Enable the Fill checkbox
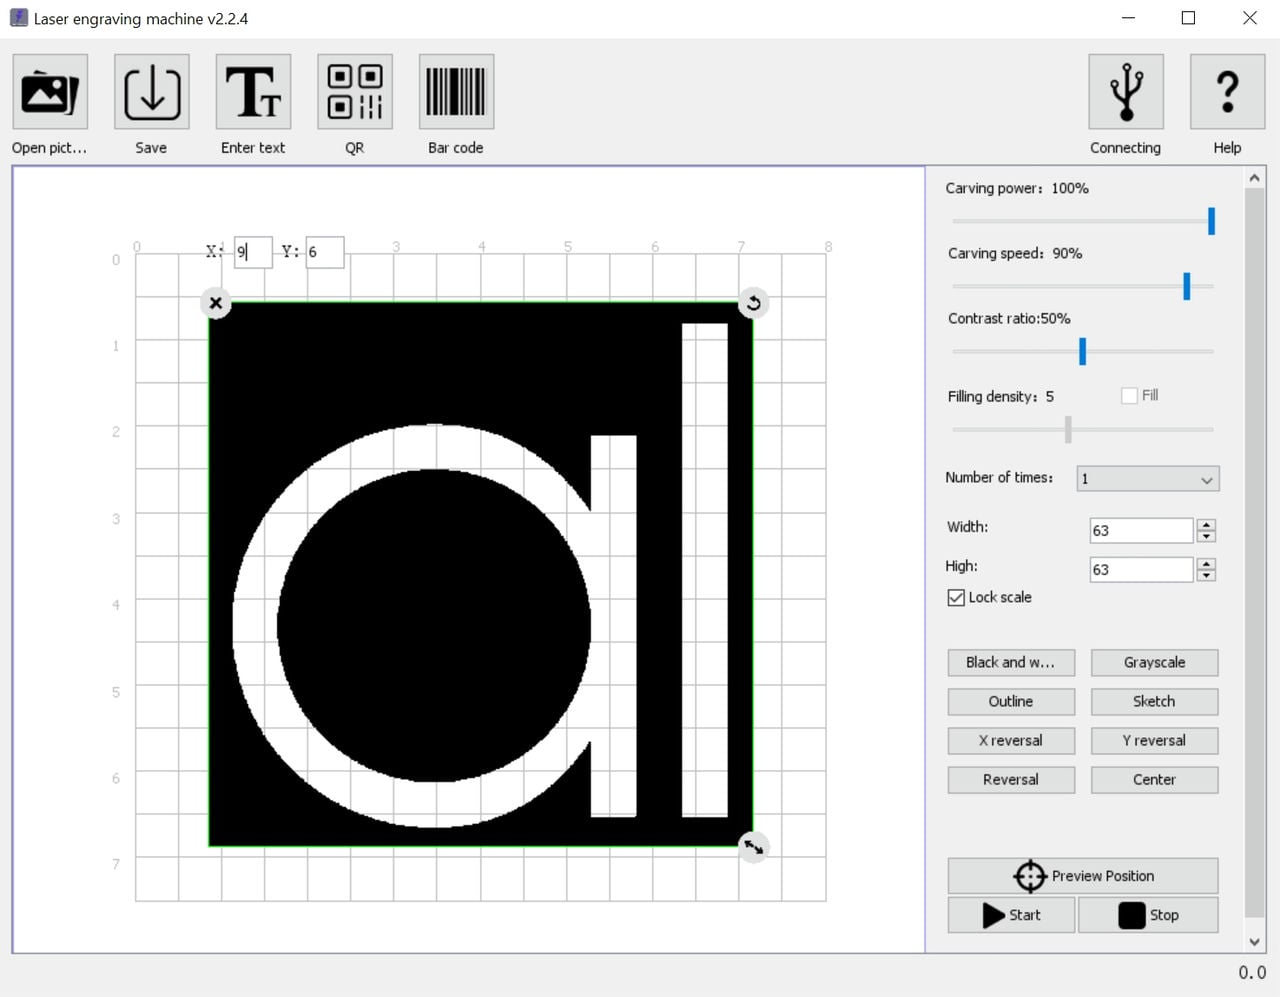The image size is (1280, 997). coord(1129,396)
